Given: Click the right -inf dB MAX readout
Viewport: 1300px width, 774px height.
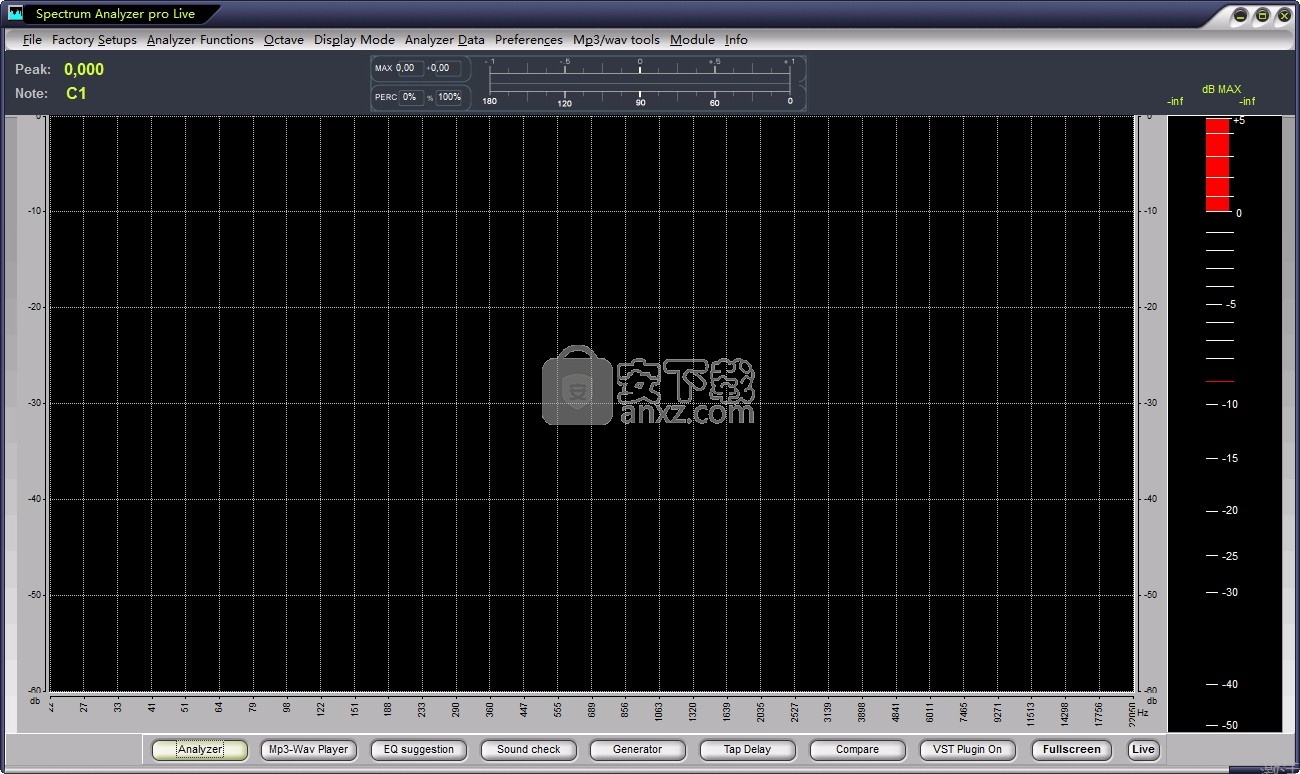Looking at the screenshot, I should (x=1247, y=101).
